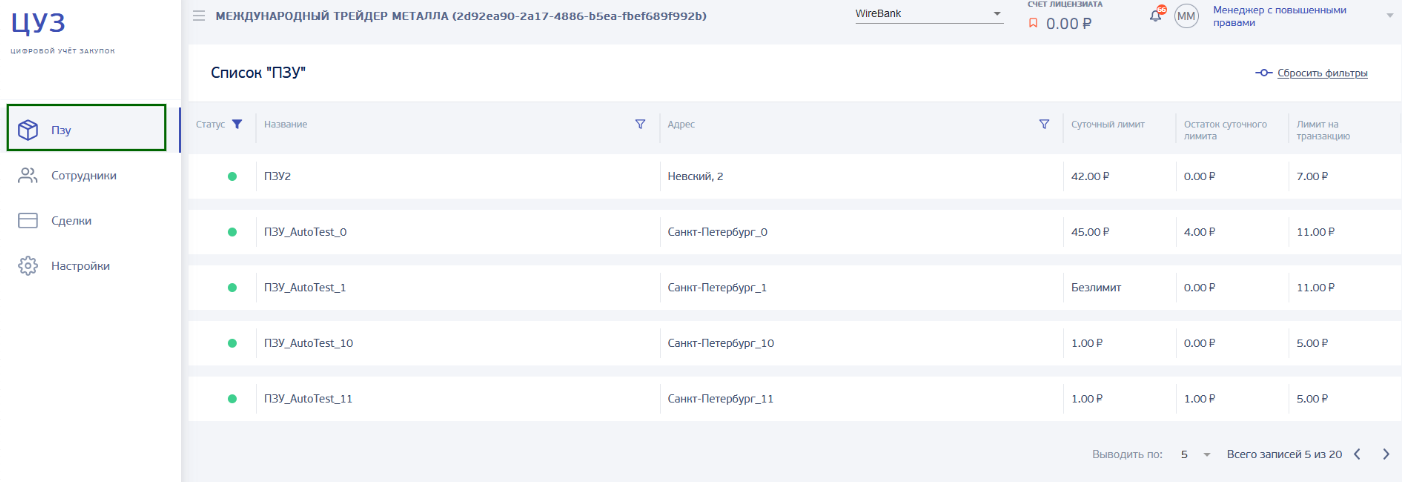Go to next page of records
Screen dimensions: 1402x482
point(1386,454)
